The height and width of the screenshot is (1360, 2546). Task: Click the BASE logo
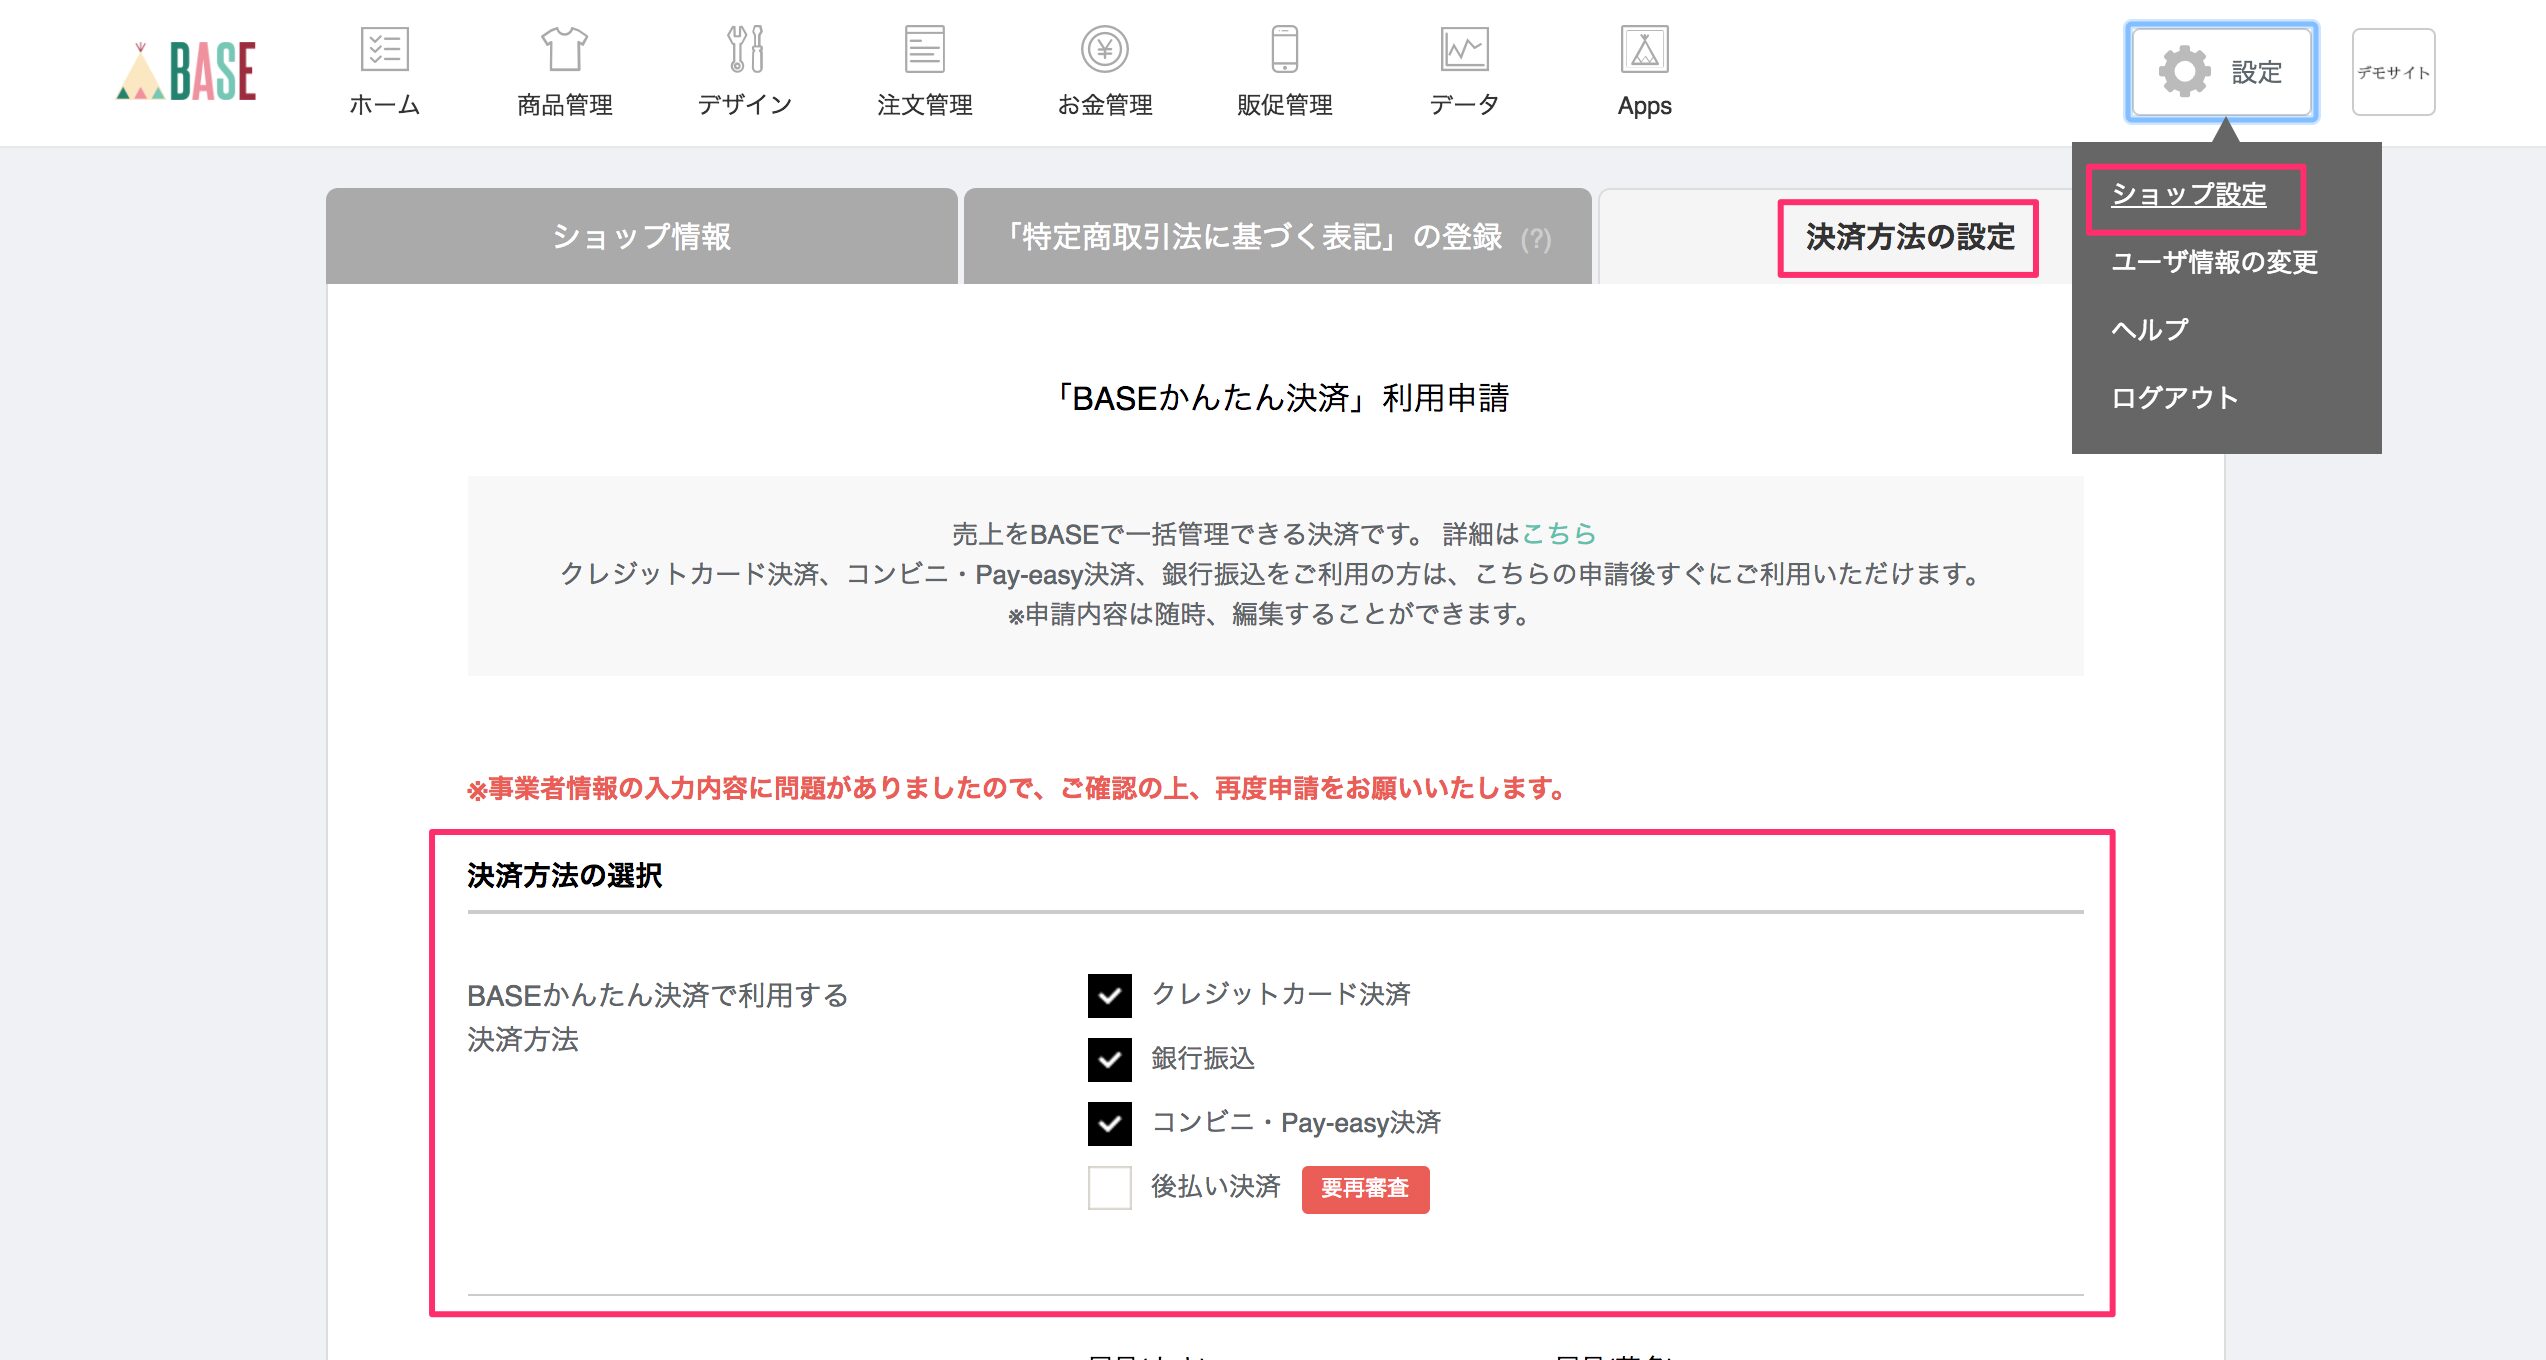(x=187, y=72)
